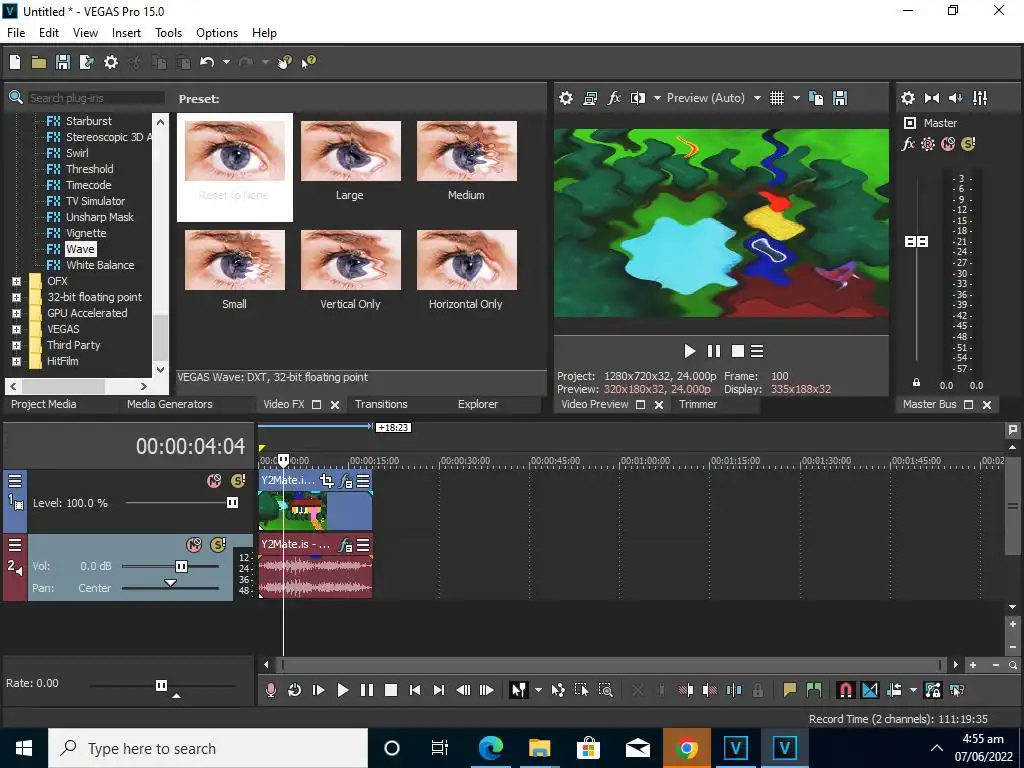This screenshot has height=768, width=1024.
Task: Open track 1 hamburger menu
Action: tap(14, 481)
